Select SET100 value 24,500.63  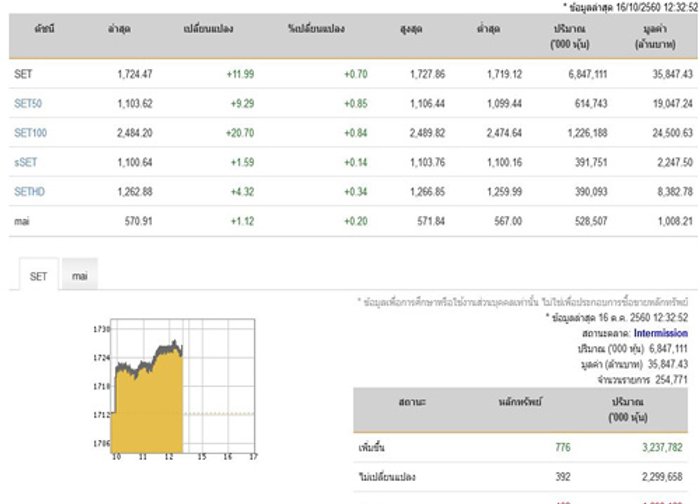672,133
